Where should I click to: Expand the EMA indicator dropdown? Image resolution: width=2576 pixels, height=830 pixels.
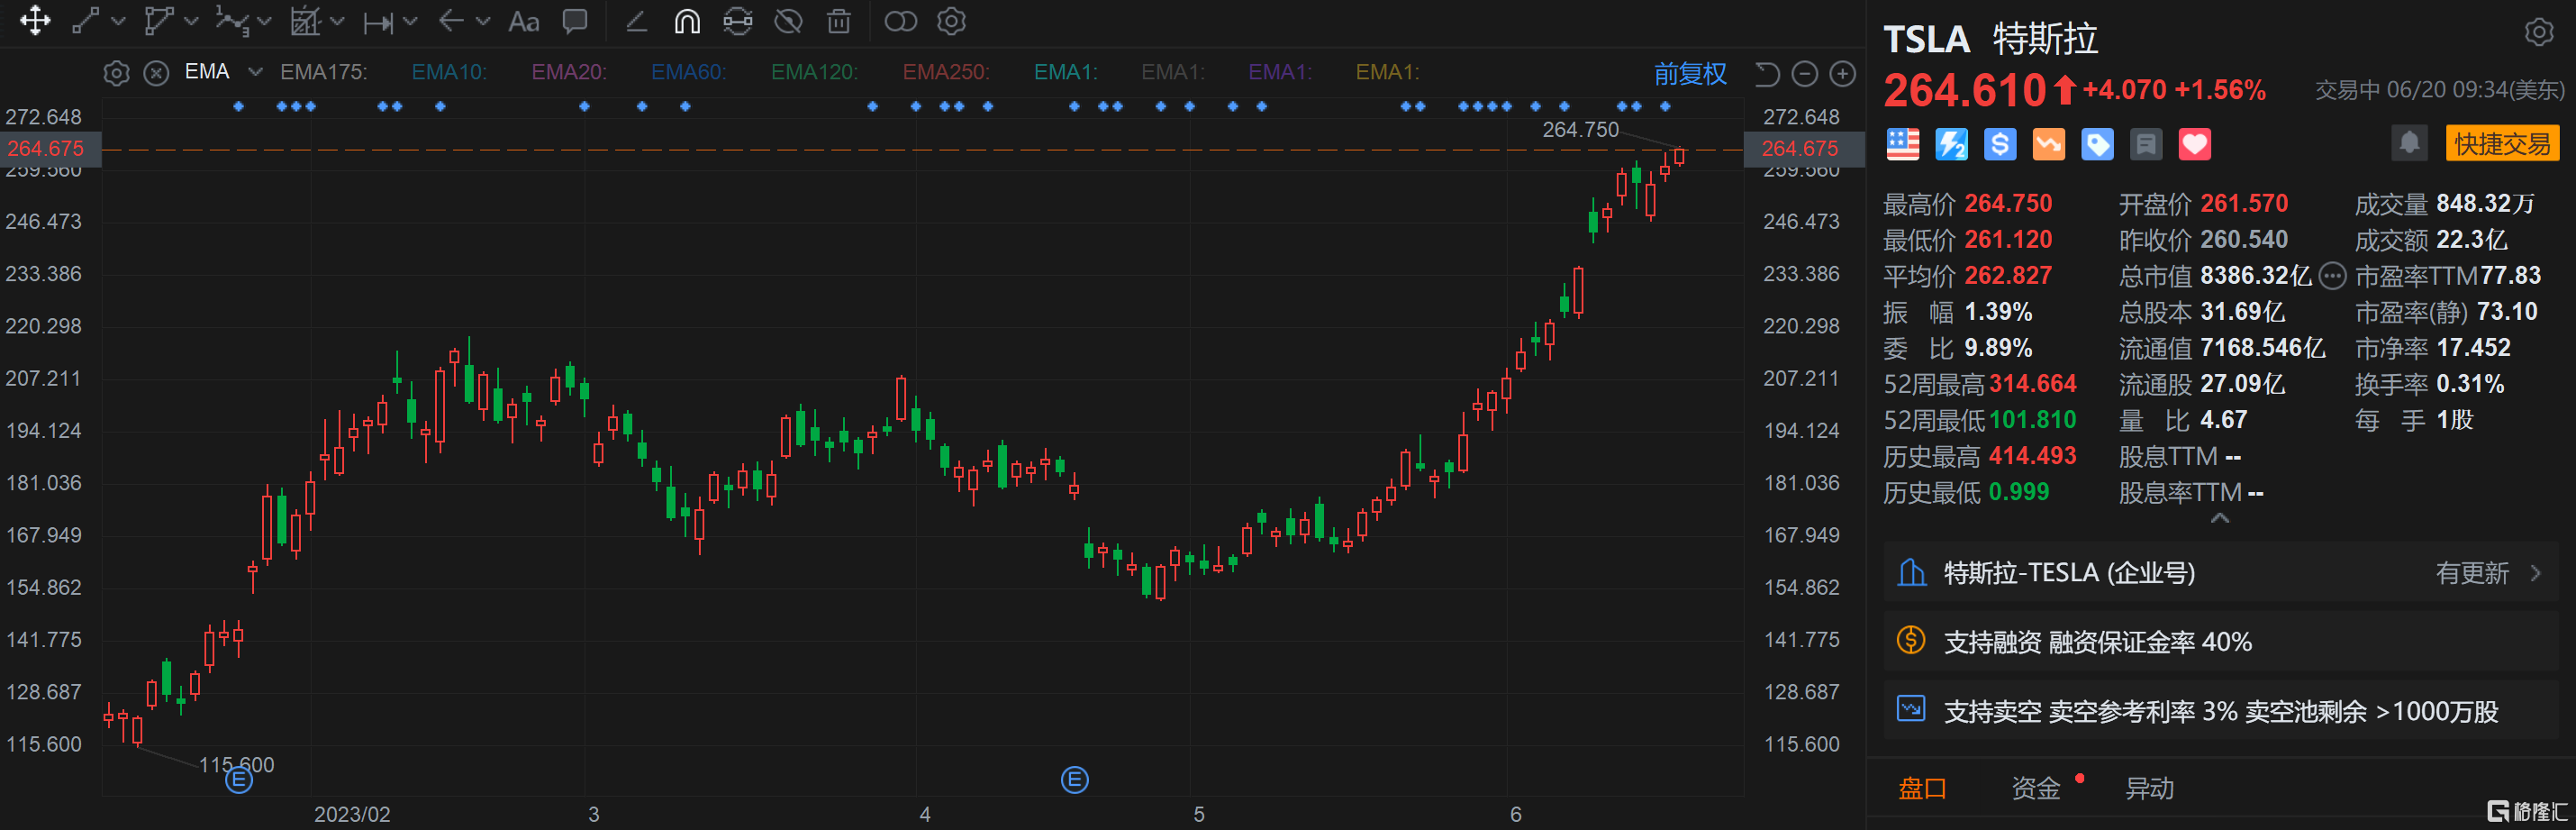pyautogui.click(x=255, y=72)
